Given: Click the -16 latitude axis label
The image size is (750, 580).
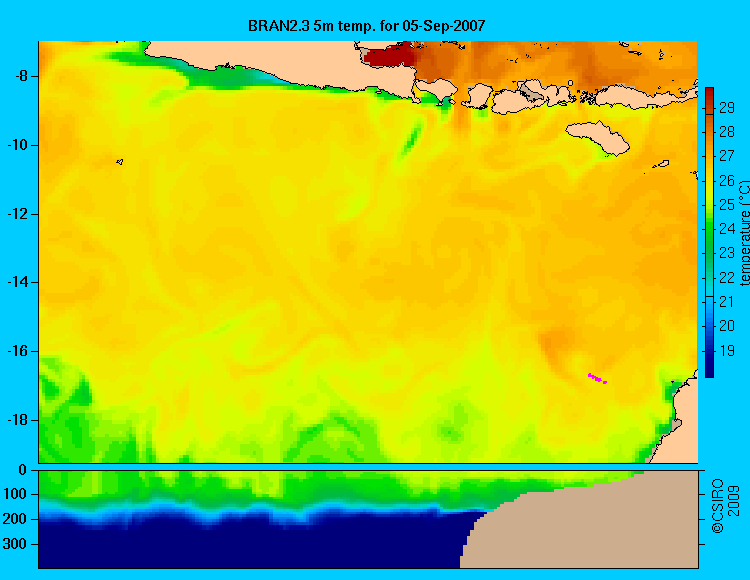Looking at the screenshot, I should 17,351.
